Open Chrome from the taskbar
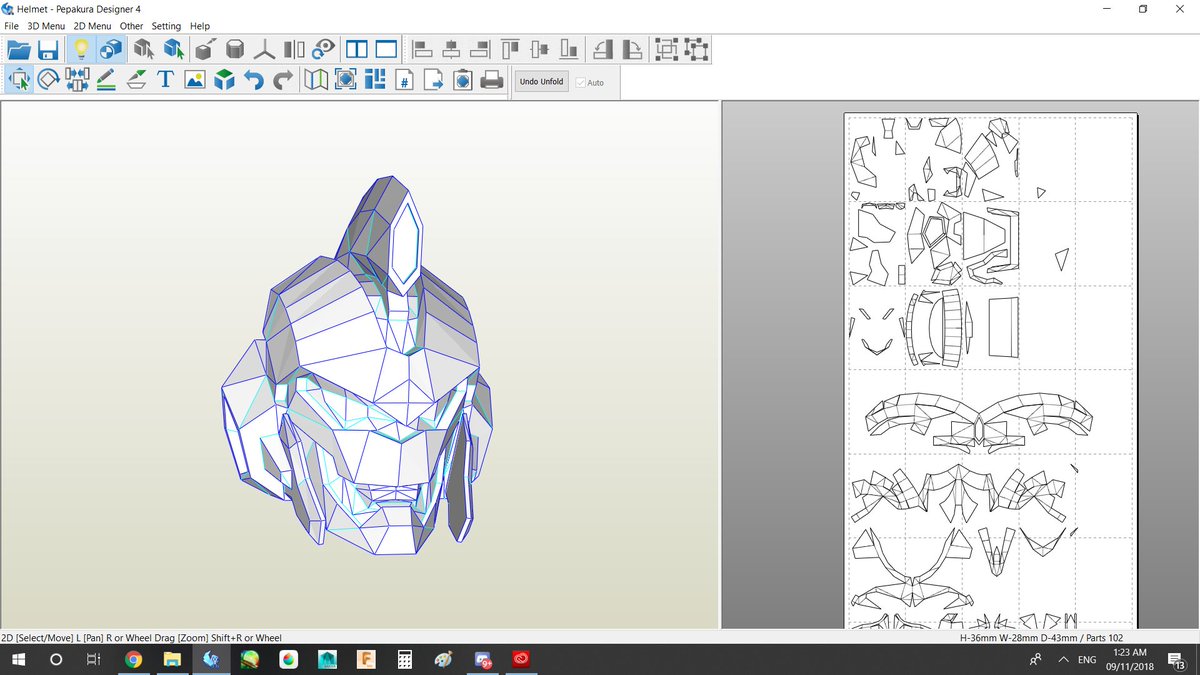Viewport: 1200px width, 675px height. pyautogui.click(x=133, y=659)
